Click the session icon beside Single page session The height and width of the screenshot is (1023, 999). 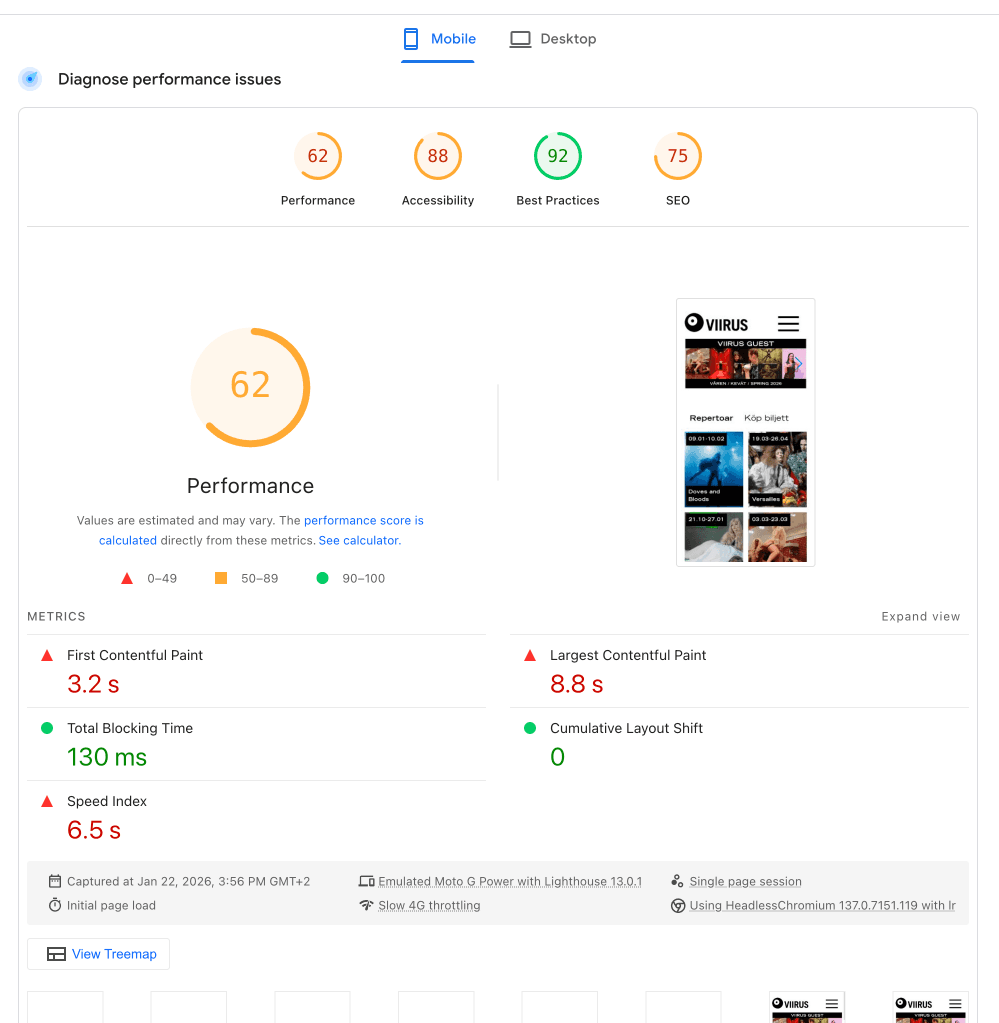pyautogui.click(x=678, y=881)
